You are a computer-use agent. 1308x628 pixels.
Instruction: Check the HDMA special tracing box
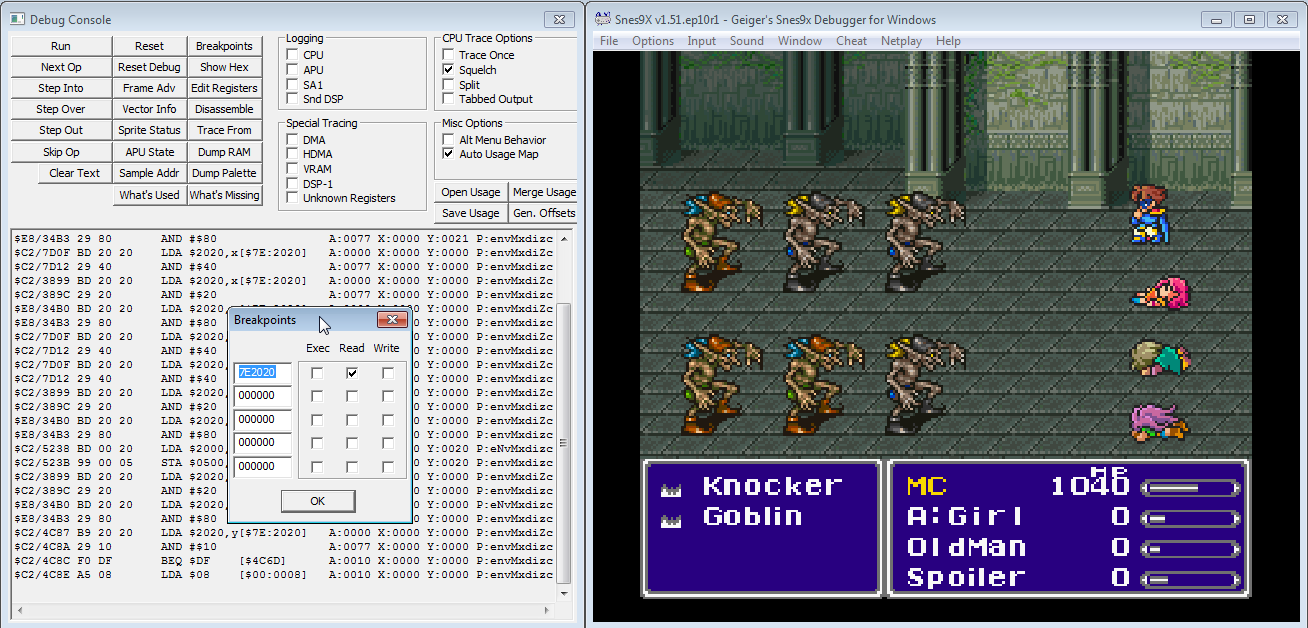point(292,154)
